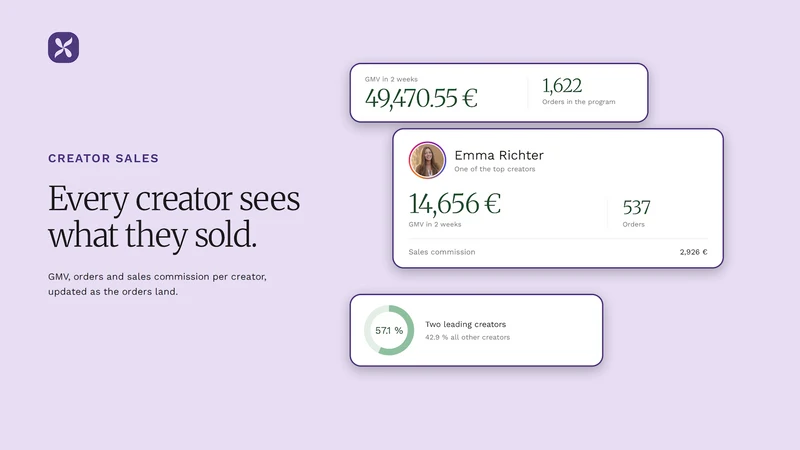Click the Orders caption under 537
The image size is (800, 450).
[634, 224]
